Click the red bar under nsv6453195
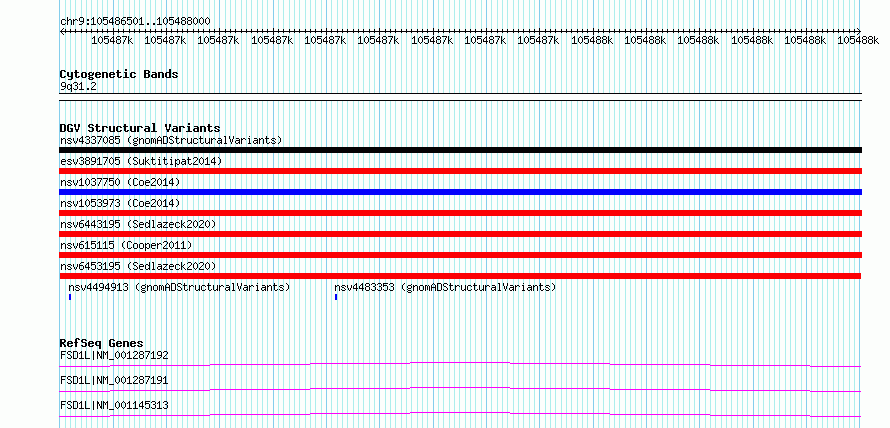Screen dimensions: 890x428 (460, 276)
